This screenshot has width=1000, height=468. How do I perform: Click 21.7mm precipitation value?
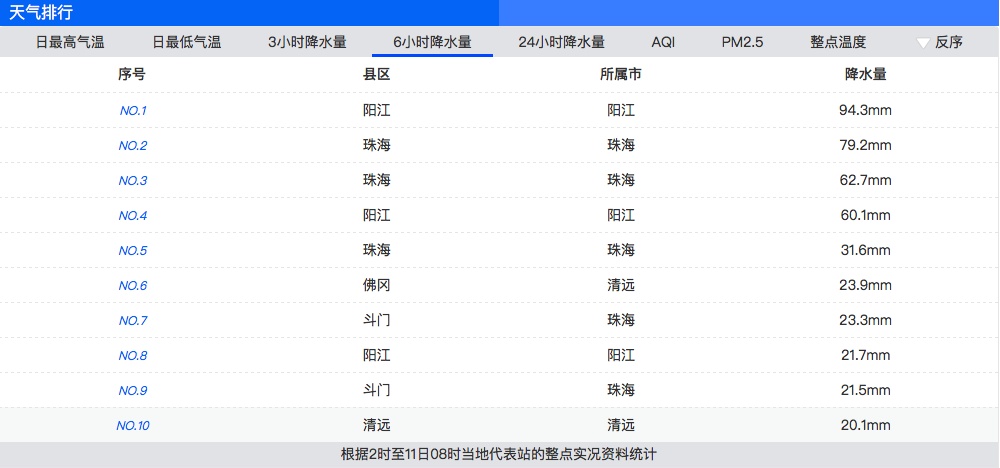865,355
